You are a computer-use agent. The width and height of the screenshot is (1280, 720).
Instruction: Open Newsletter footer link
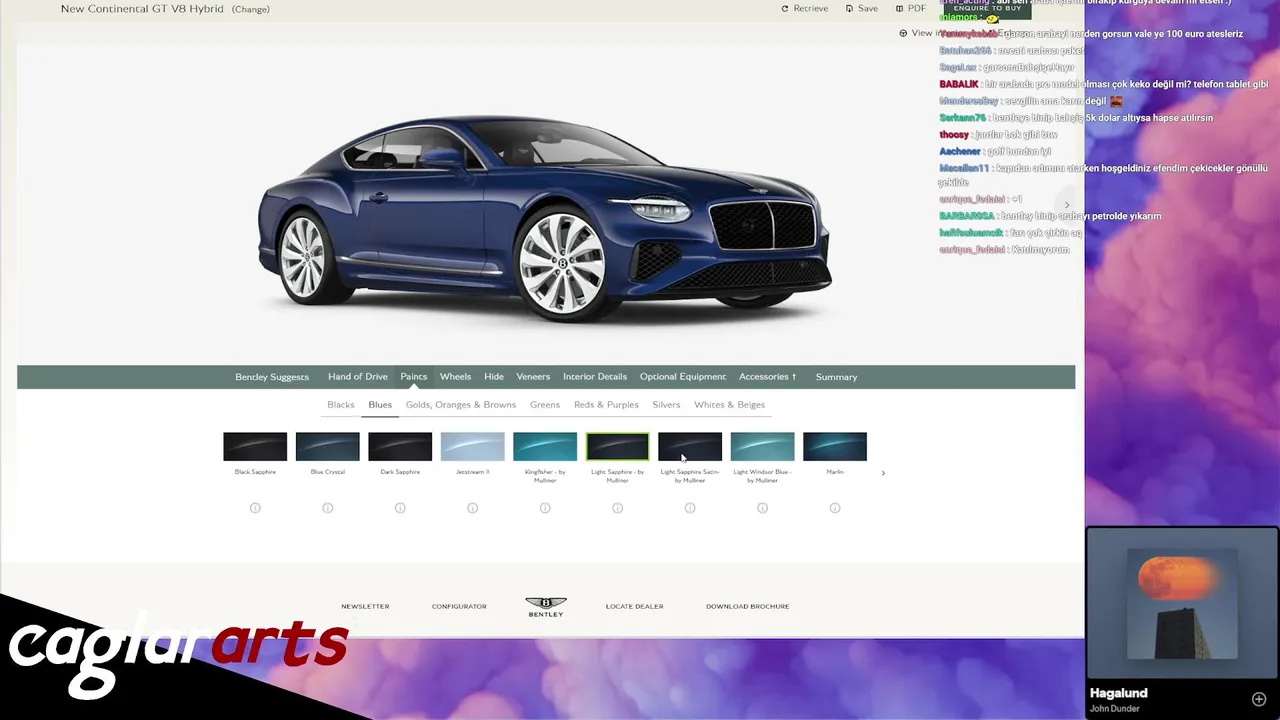365,606
